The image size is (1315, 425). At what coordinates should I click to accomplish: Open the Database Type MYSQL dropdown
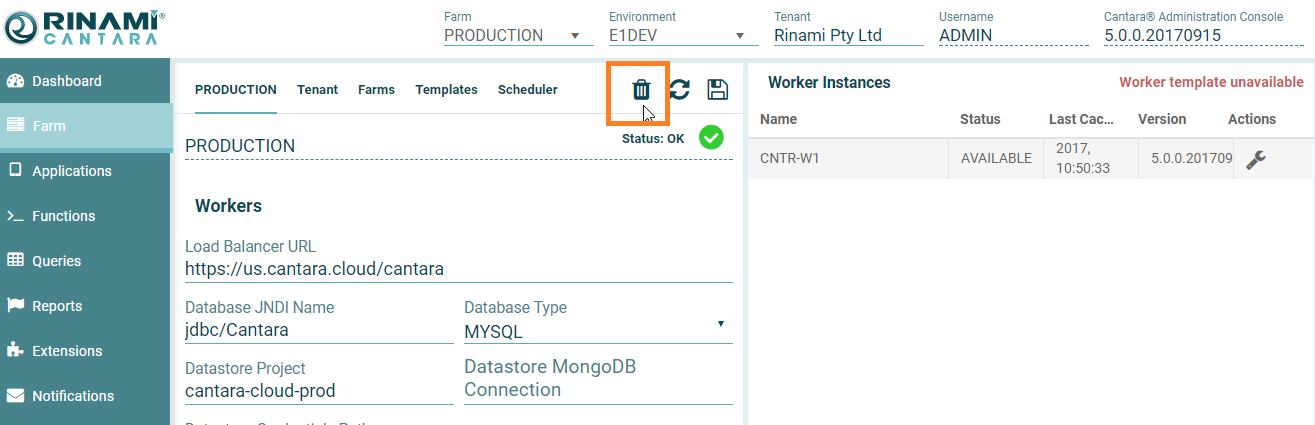coord(597,331)
